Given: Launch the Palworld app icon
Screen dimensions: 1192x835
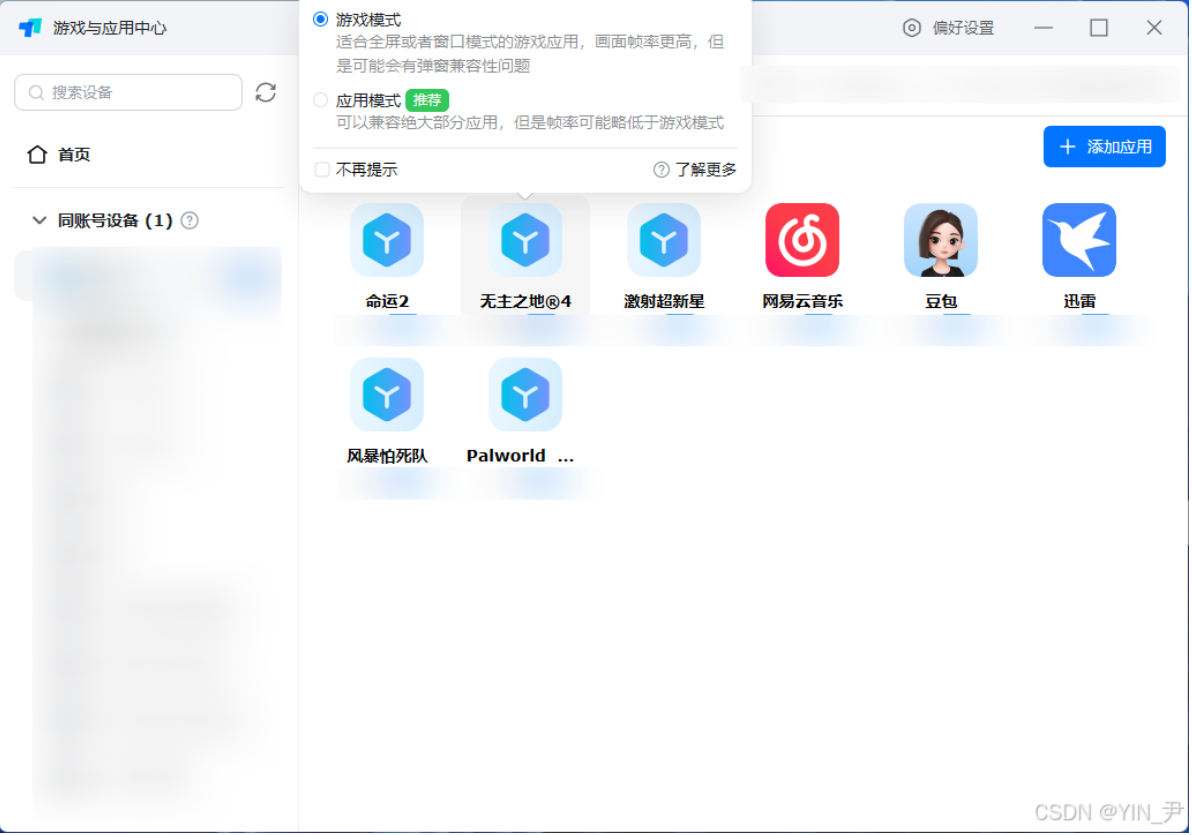Looking at the screenshot, I should pos(525,395).
